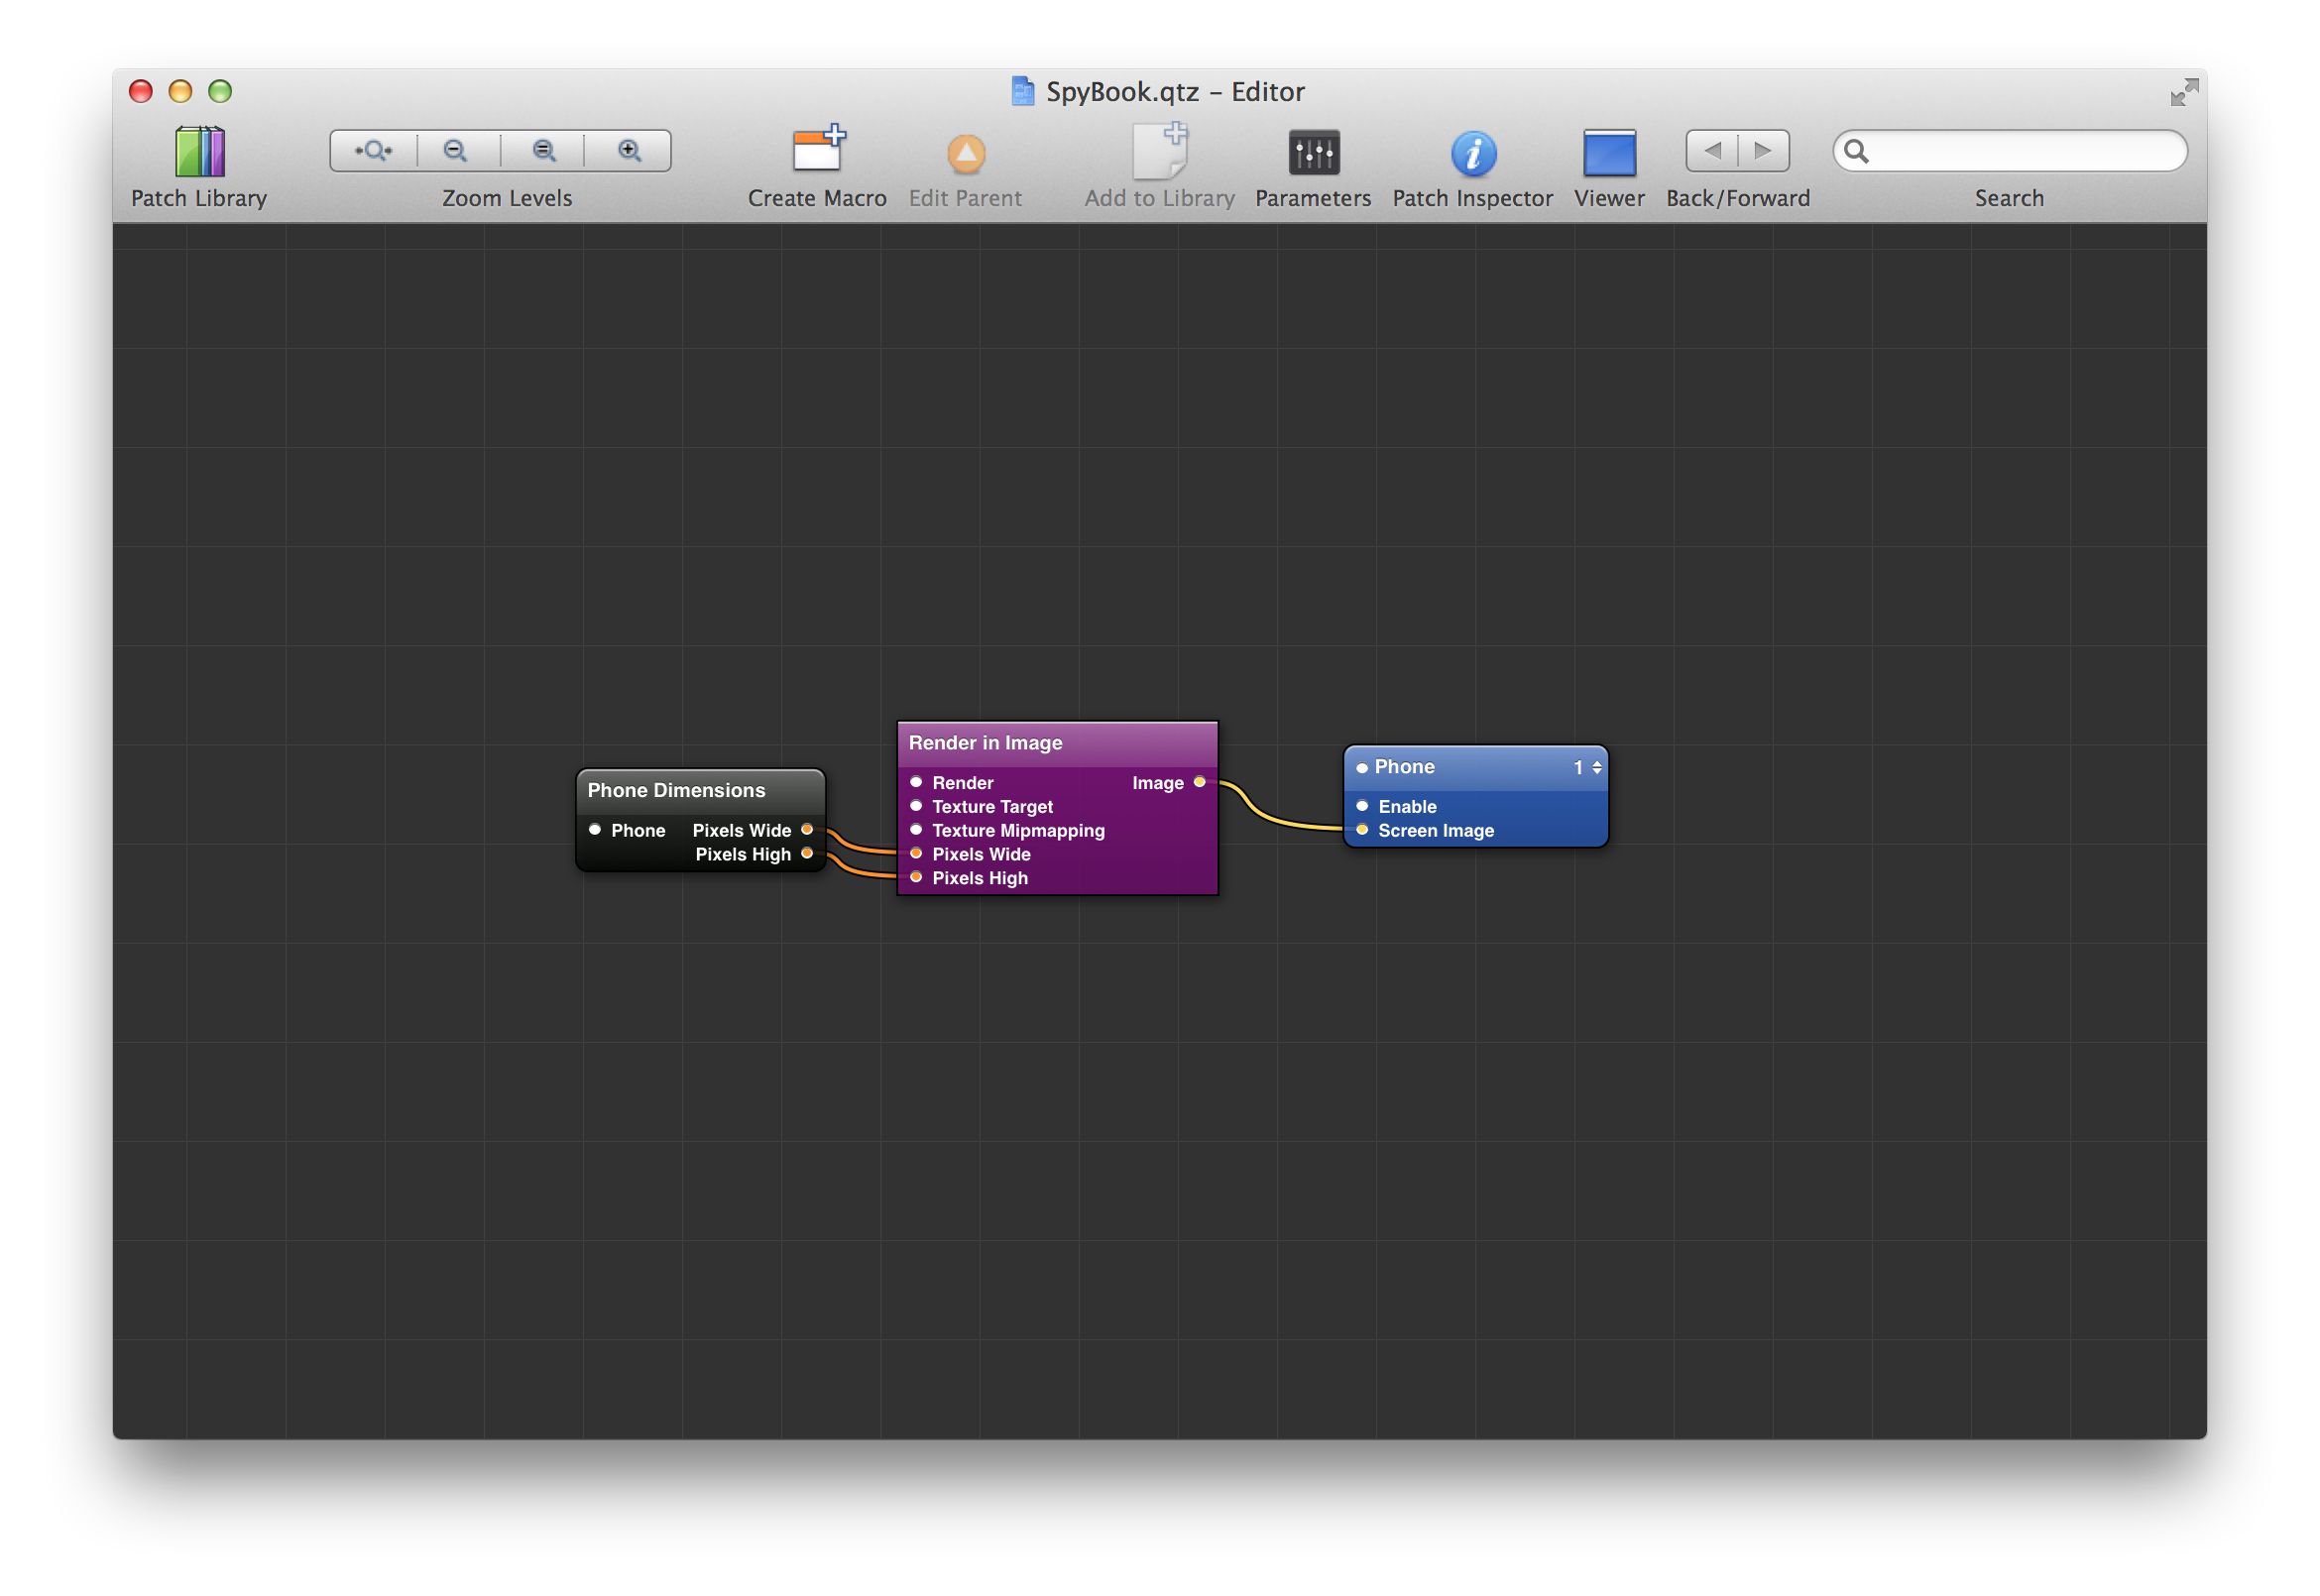Click the 'Screen Image' label text
The height and width of the screenshot is (1596, 2320).
pos(1437,831)
